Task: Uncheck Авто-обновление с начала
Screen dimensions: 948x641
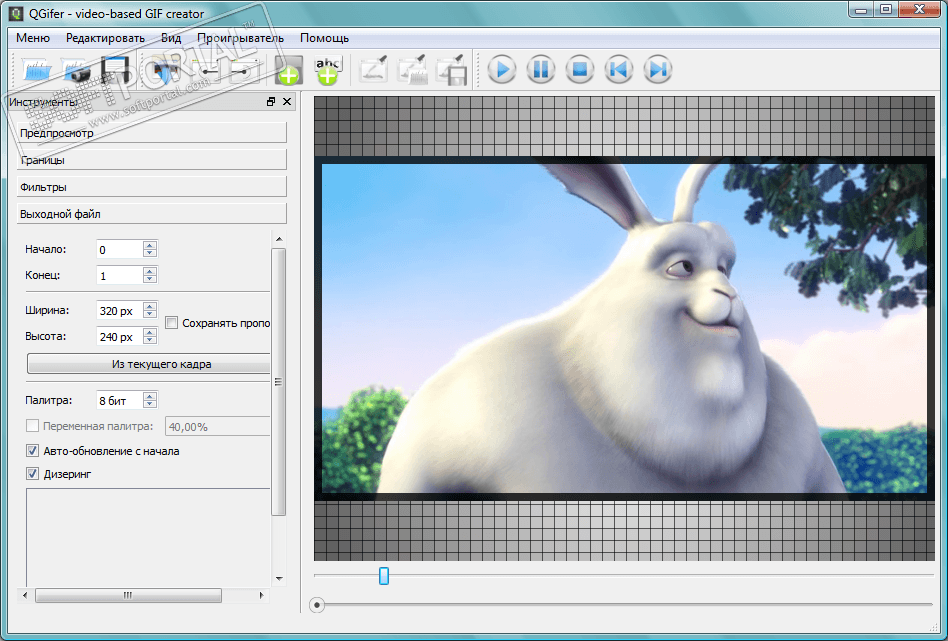Action: 33,451
